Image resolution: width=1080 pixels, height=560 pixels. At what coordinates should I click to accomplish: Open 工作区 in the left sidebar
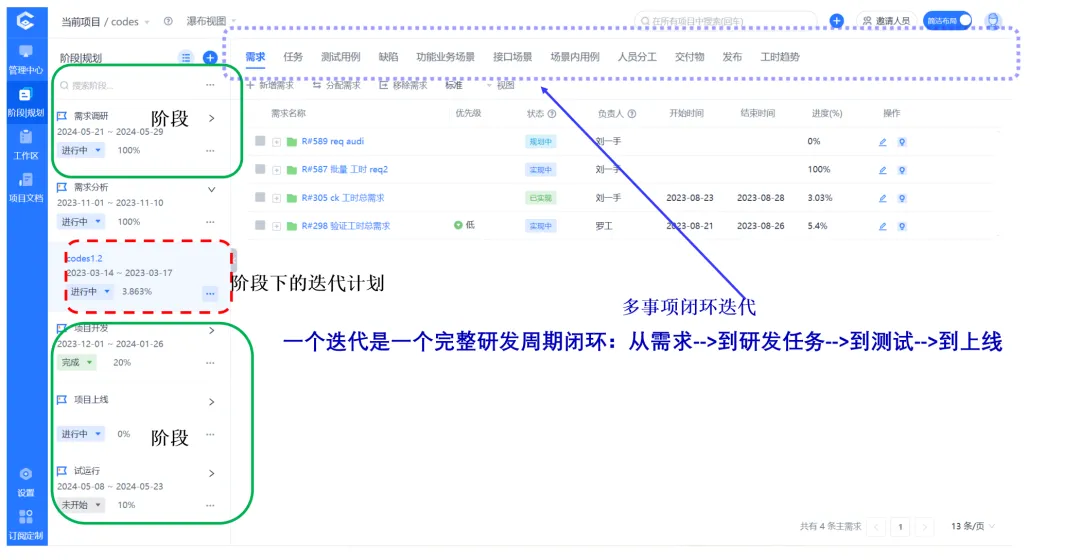pyautogui.click(x=25, y=145)
